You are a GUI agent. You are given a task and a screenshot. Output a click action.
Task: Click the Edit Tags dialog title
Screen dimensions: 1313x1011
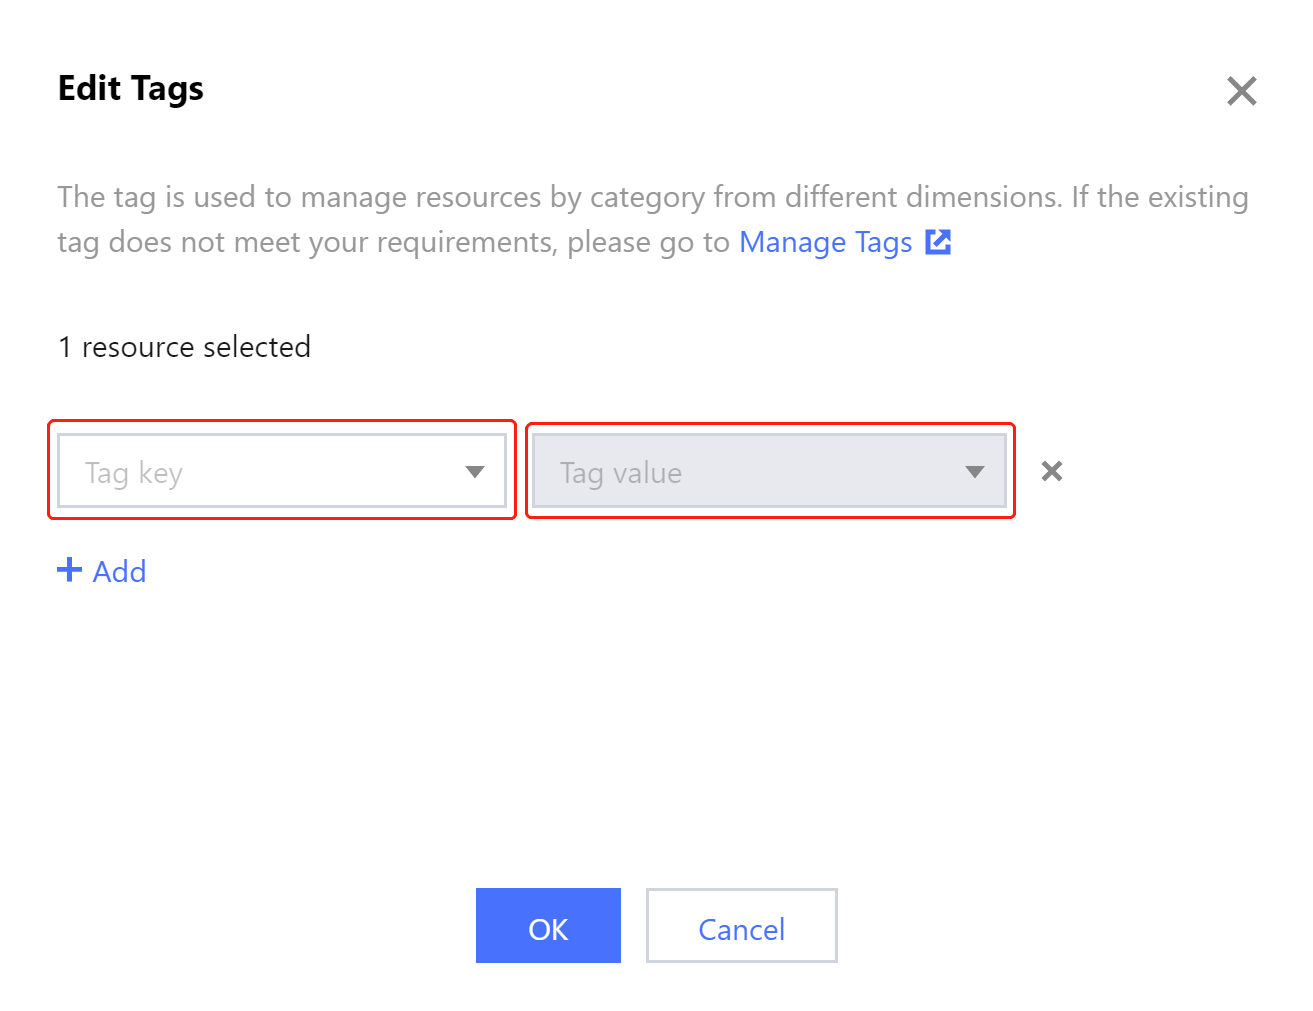(x=130, y=88)
